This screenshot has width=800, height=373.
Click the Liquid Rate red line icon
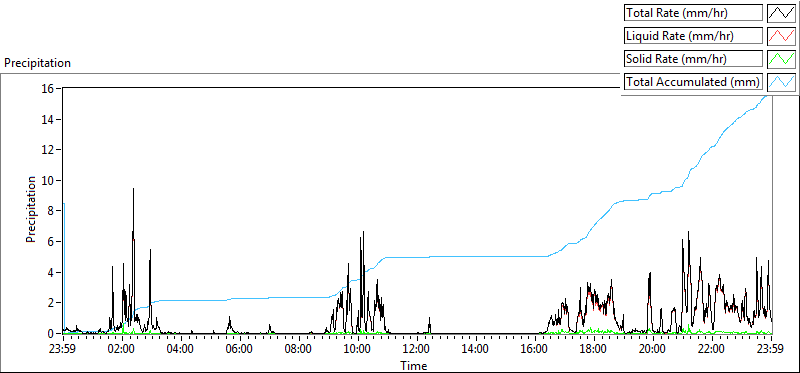pyautogui.click(x=781, y=36)
